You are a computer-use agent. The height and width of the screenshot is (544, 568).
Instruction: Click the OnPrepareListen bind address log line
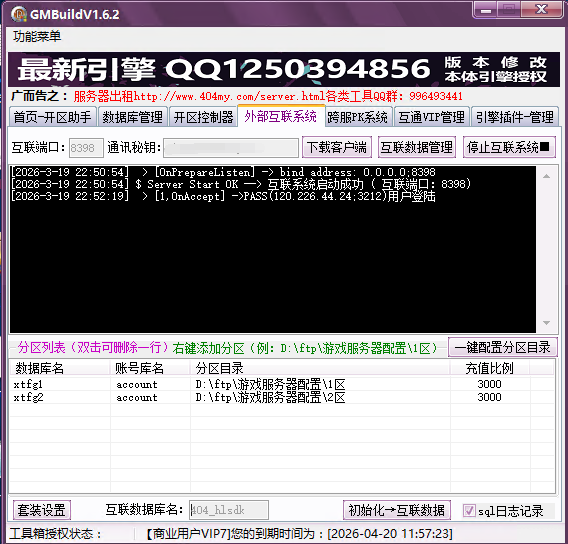tap(223, 172)
